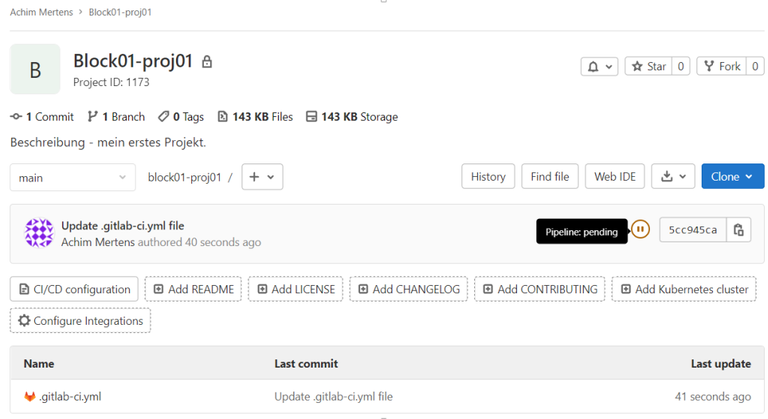Viewport: 768px width, 419px height.
Task: Click commit hash 5cc945ca
Action: point(693,230)
